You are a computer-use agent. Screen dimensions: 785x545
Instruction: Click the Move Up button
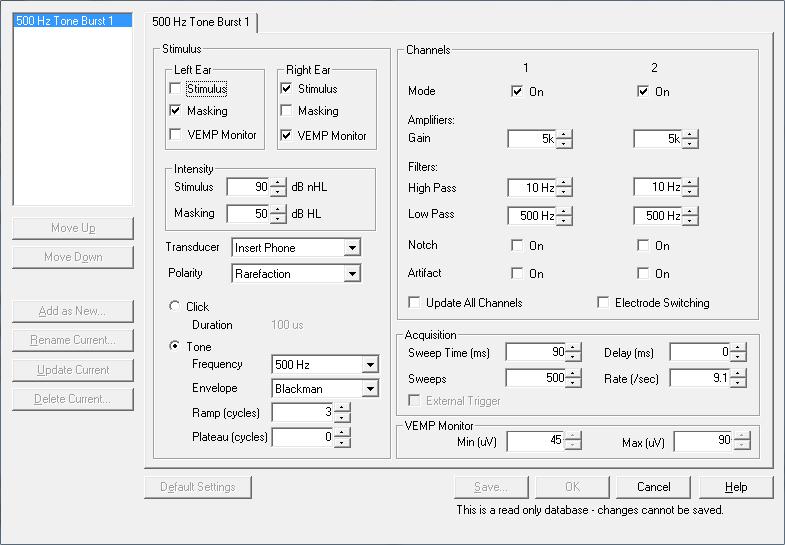pos(73,228)
